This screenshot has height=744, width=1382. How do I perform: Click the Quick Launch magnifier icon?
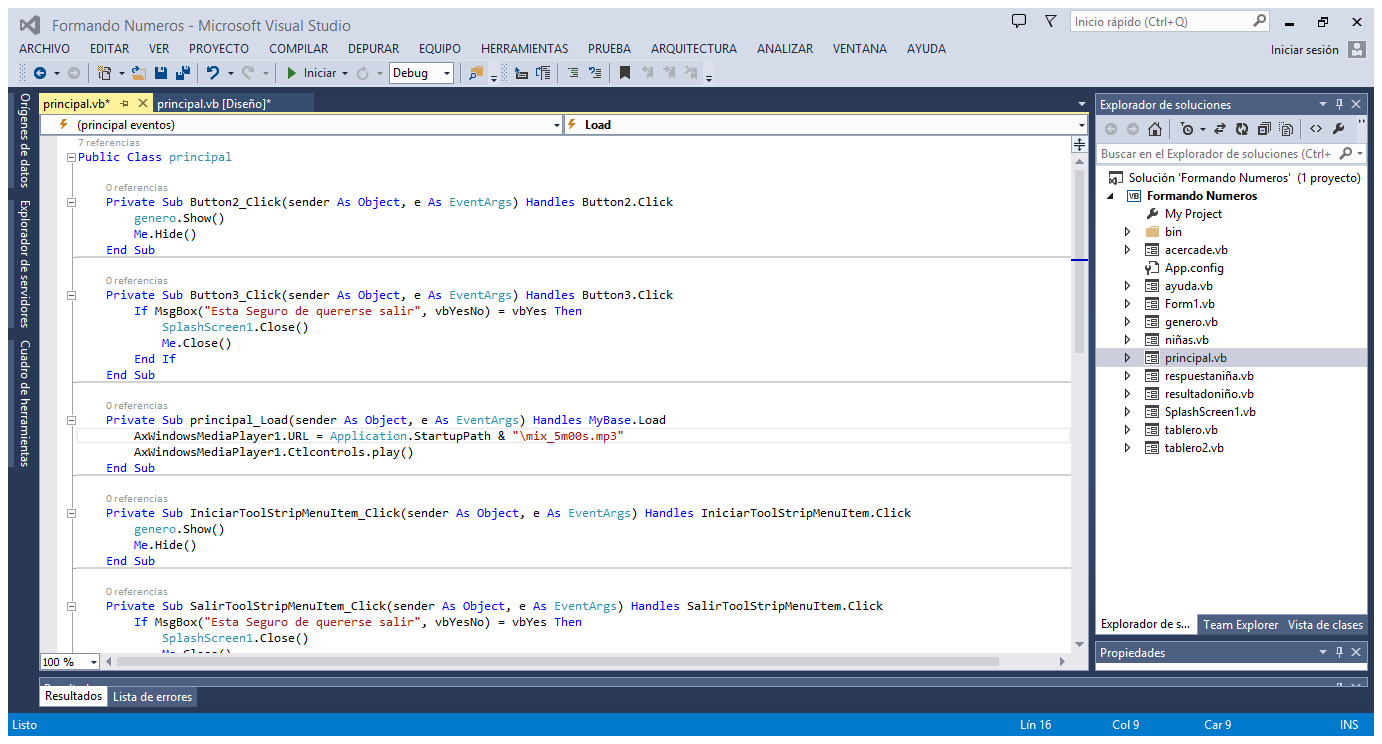[x=1259, y=21]
